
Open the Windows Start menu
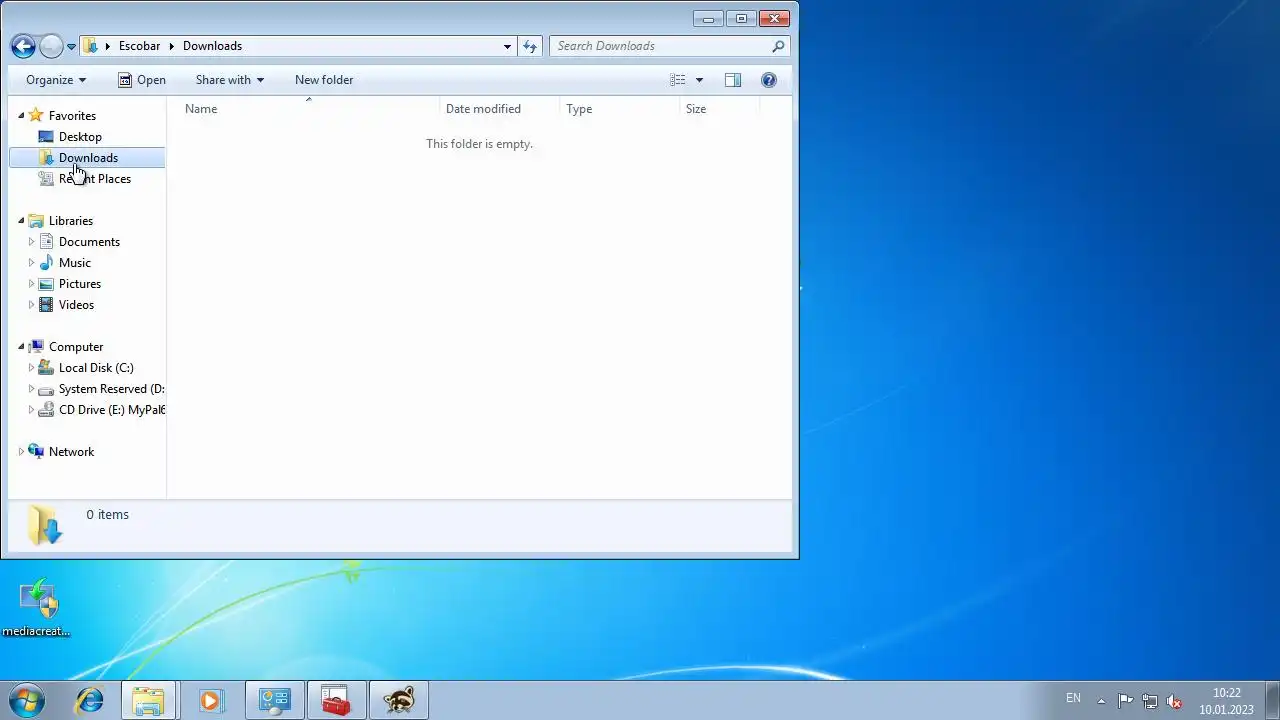pyautogui.click(x=26, y=700)
